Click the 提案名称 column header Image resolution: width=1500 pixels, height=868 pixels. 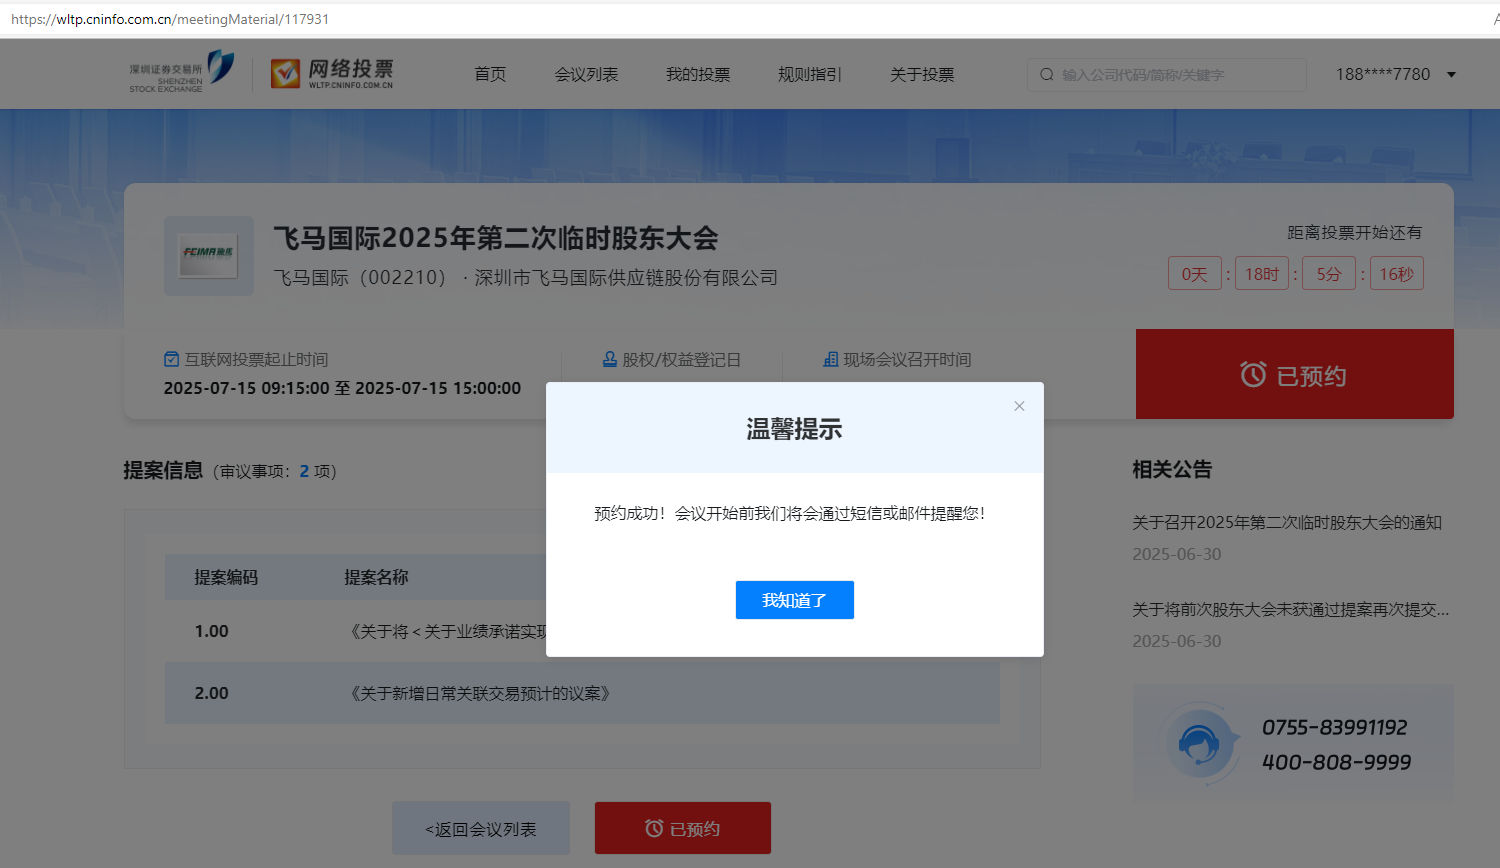click(x=376, y=577)
